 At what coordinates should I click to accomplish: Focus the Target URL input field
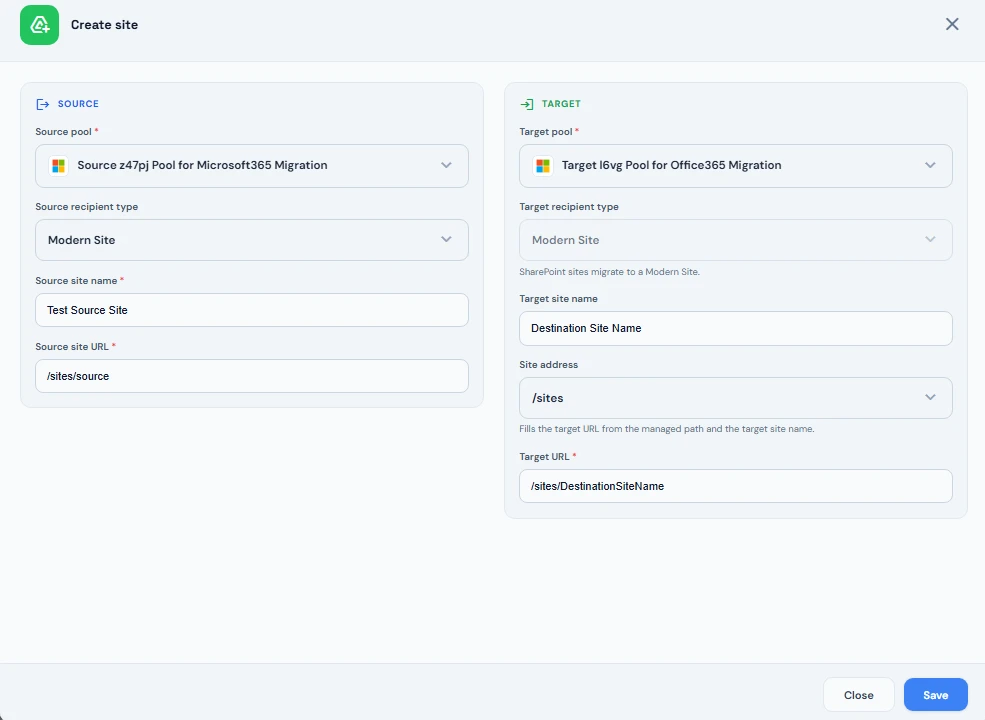point(736,486)
